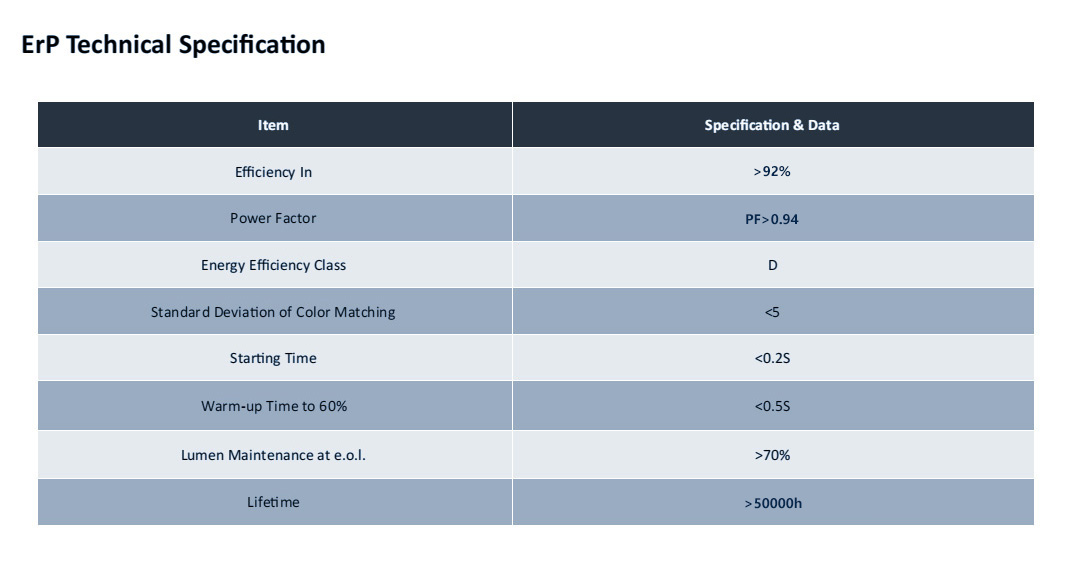Viewport: 1076px width, 569px height.
Task: Click the <0.2S value
Action: point(772,358)
